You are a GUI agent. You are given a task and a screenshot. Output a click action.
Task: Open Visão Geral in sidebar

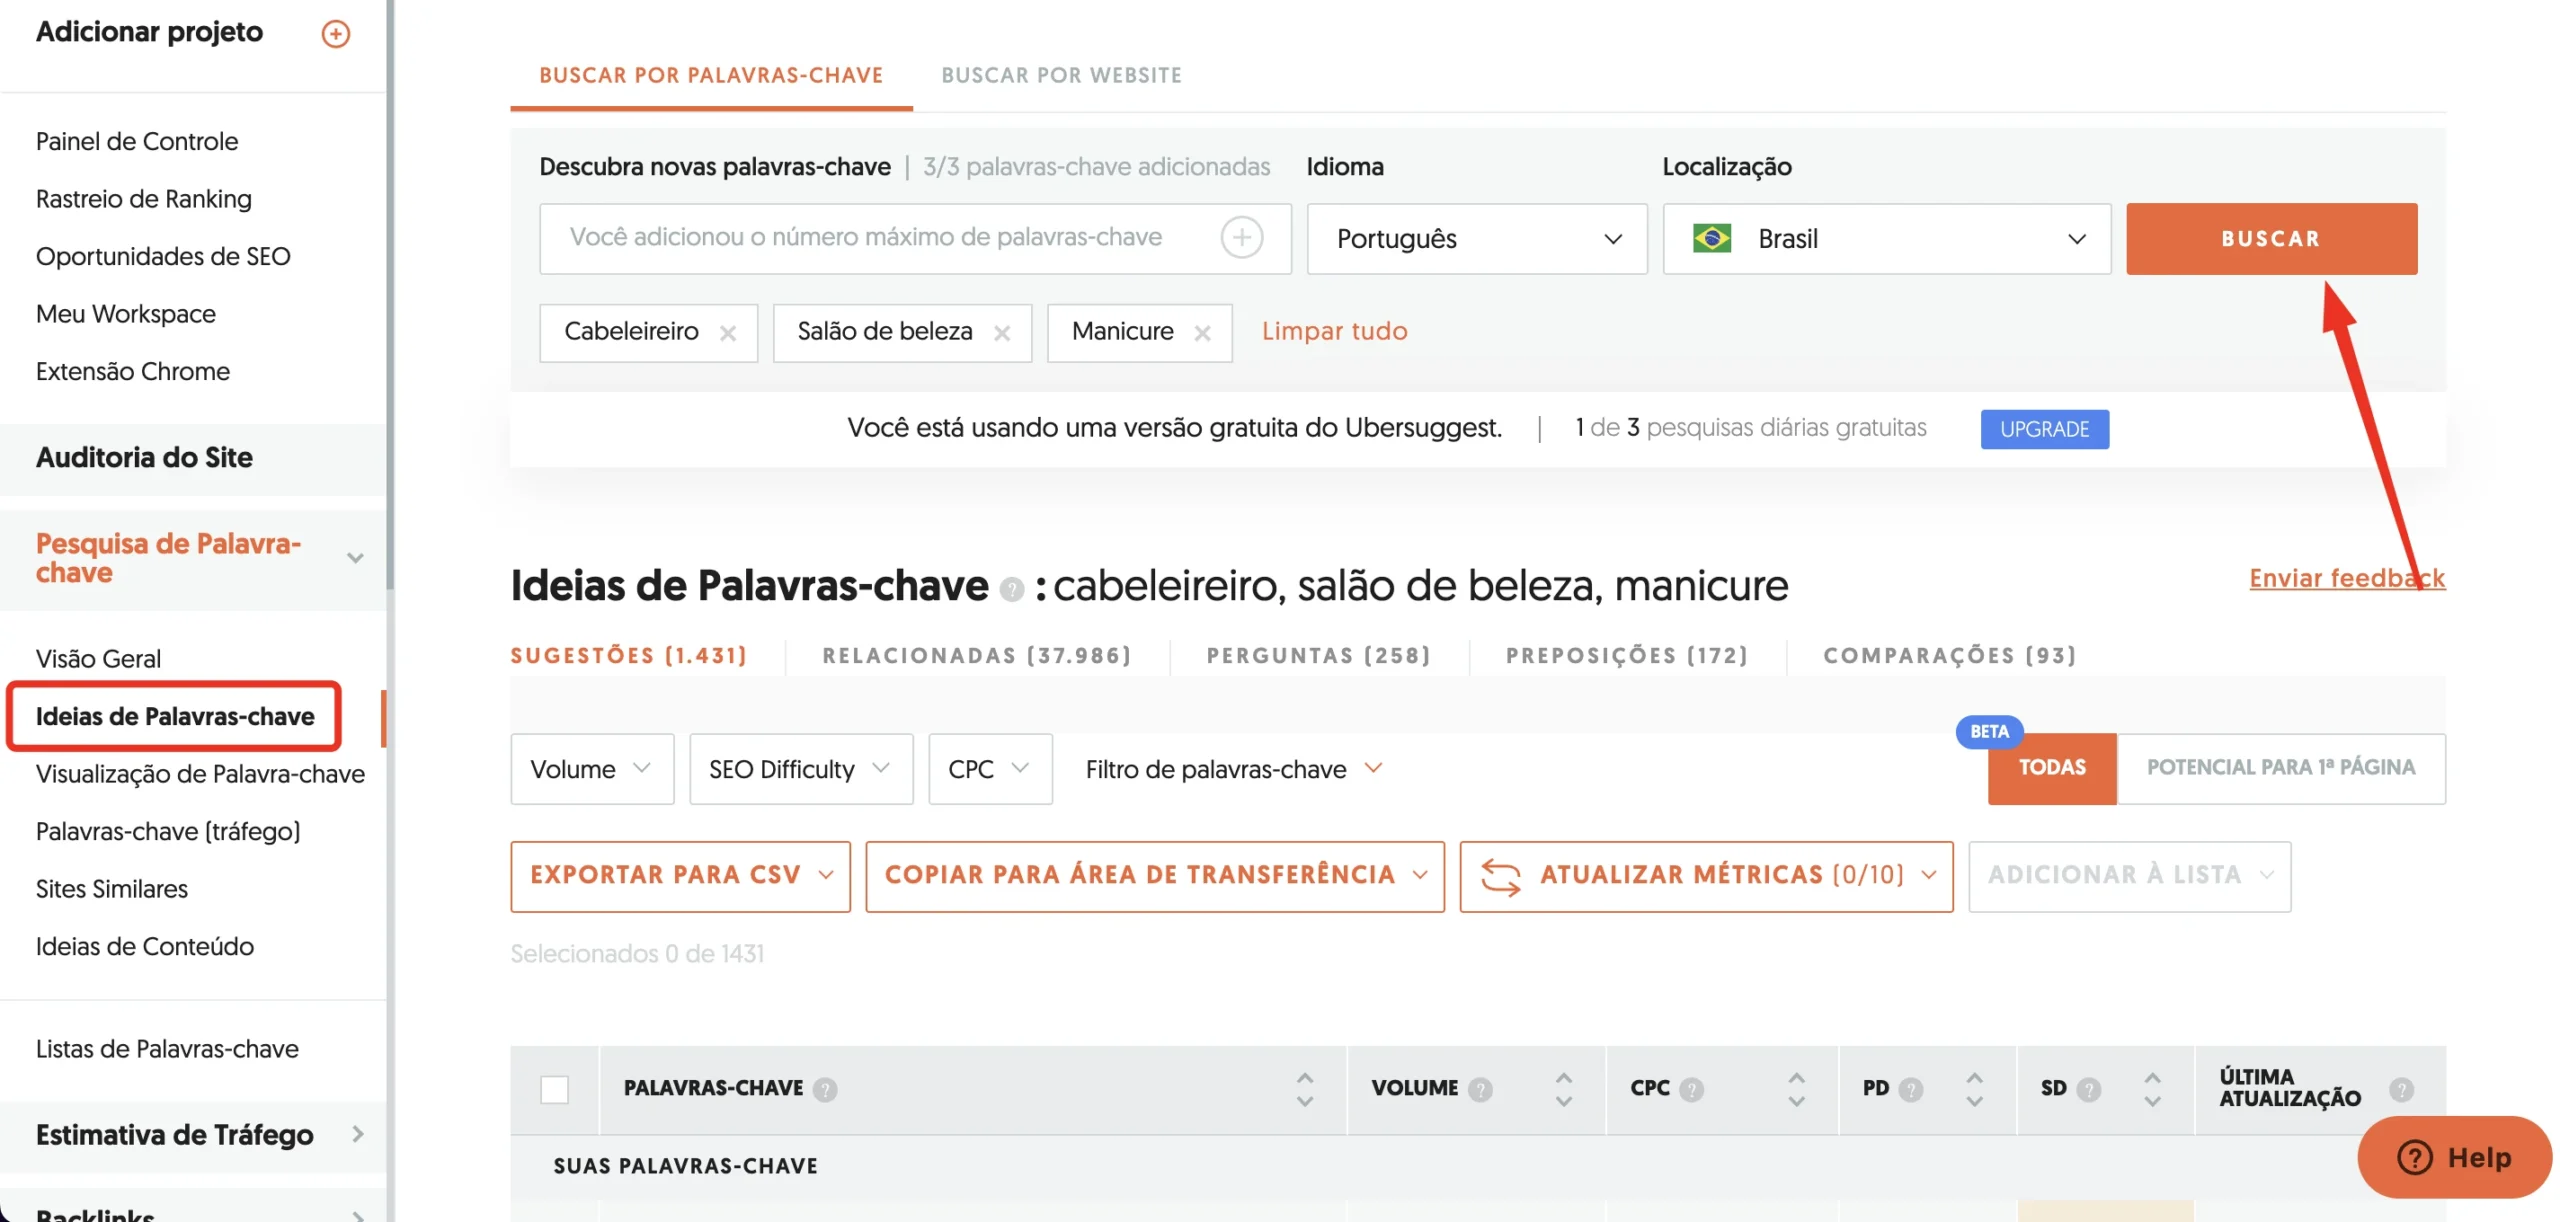click(98, 658)
